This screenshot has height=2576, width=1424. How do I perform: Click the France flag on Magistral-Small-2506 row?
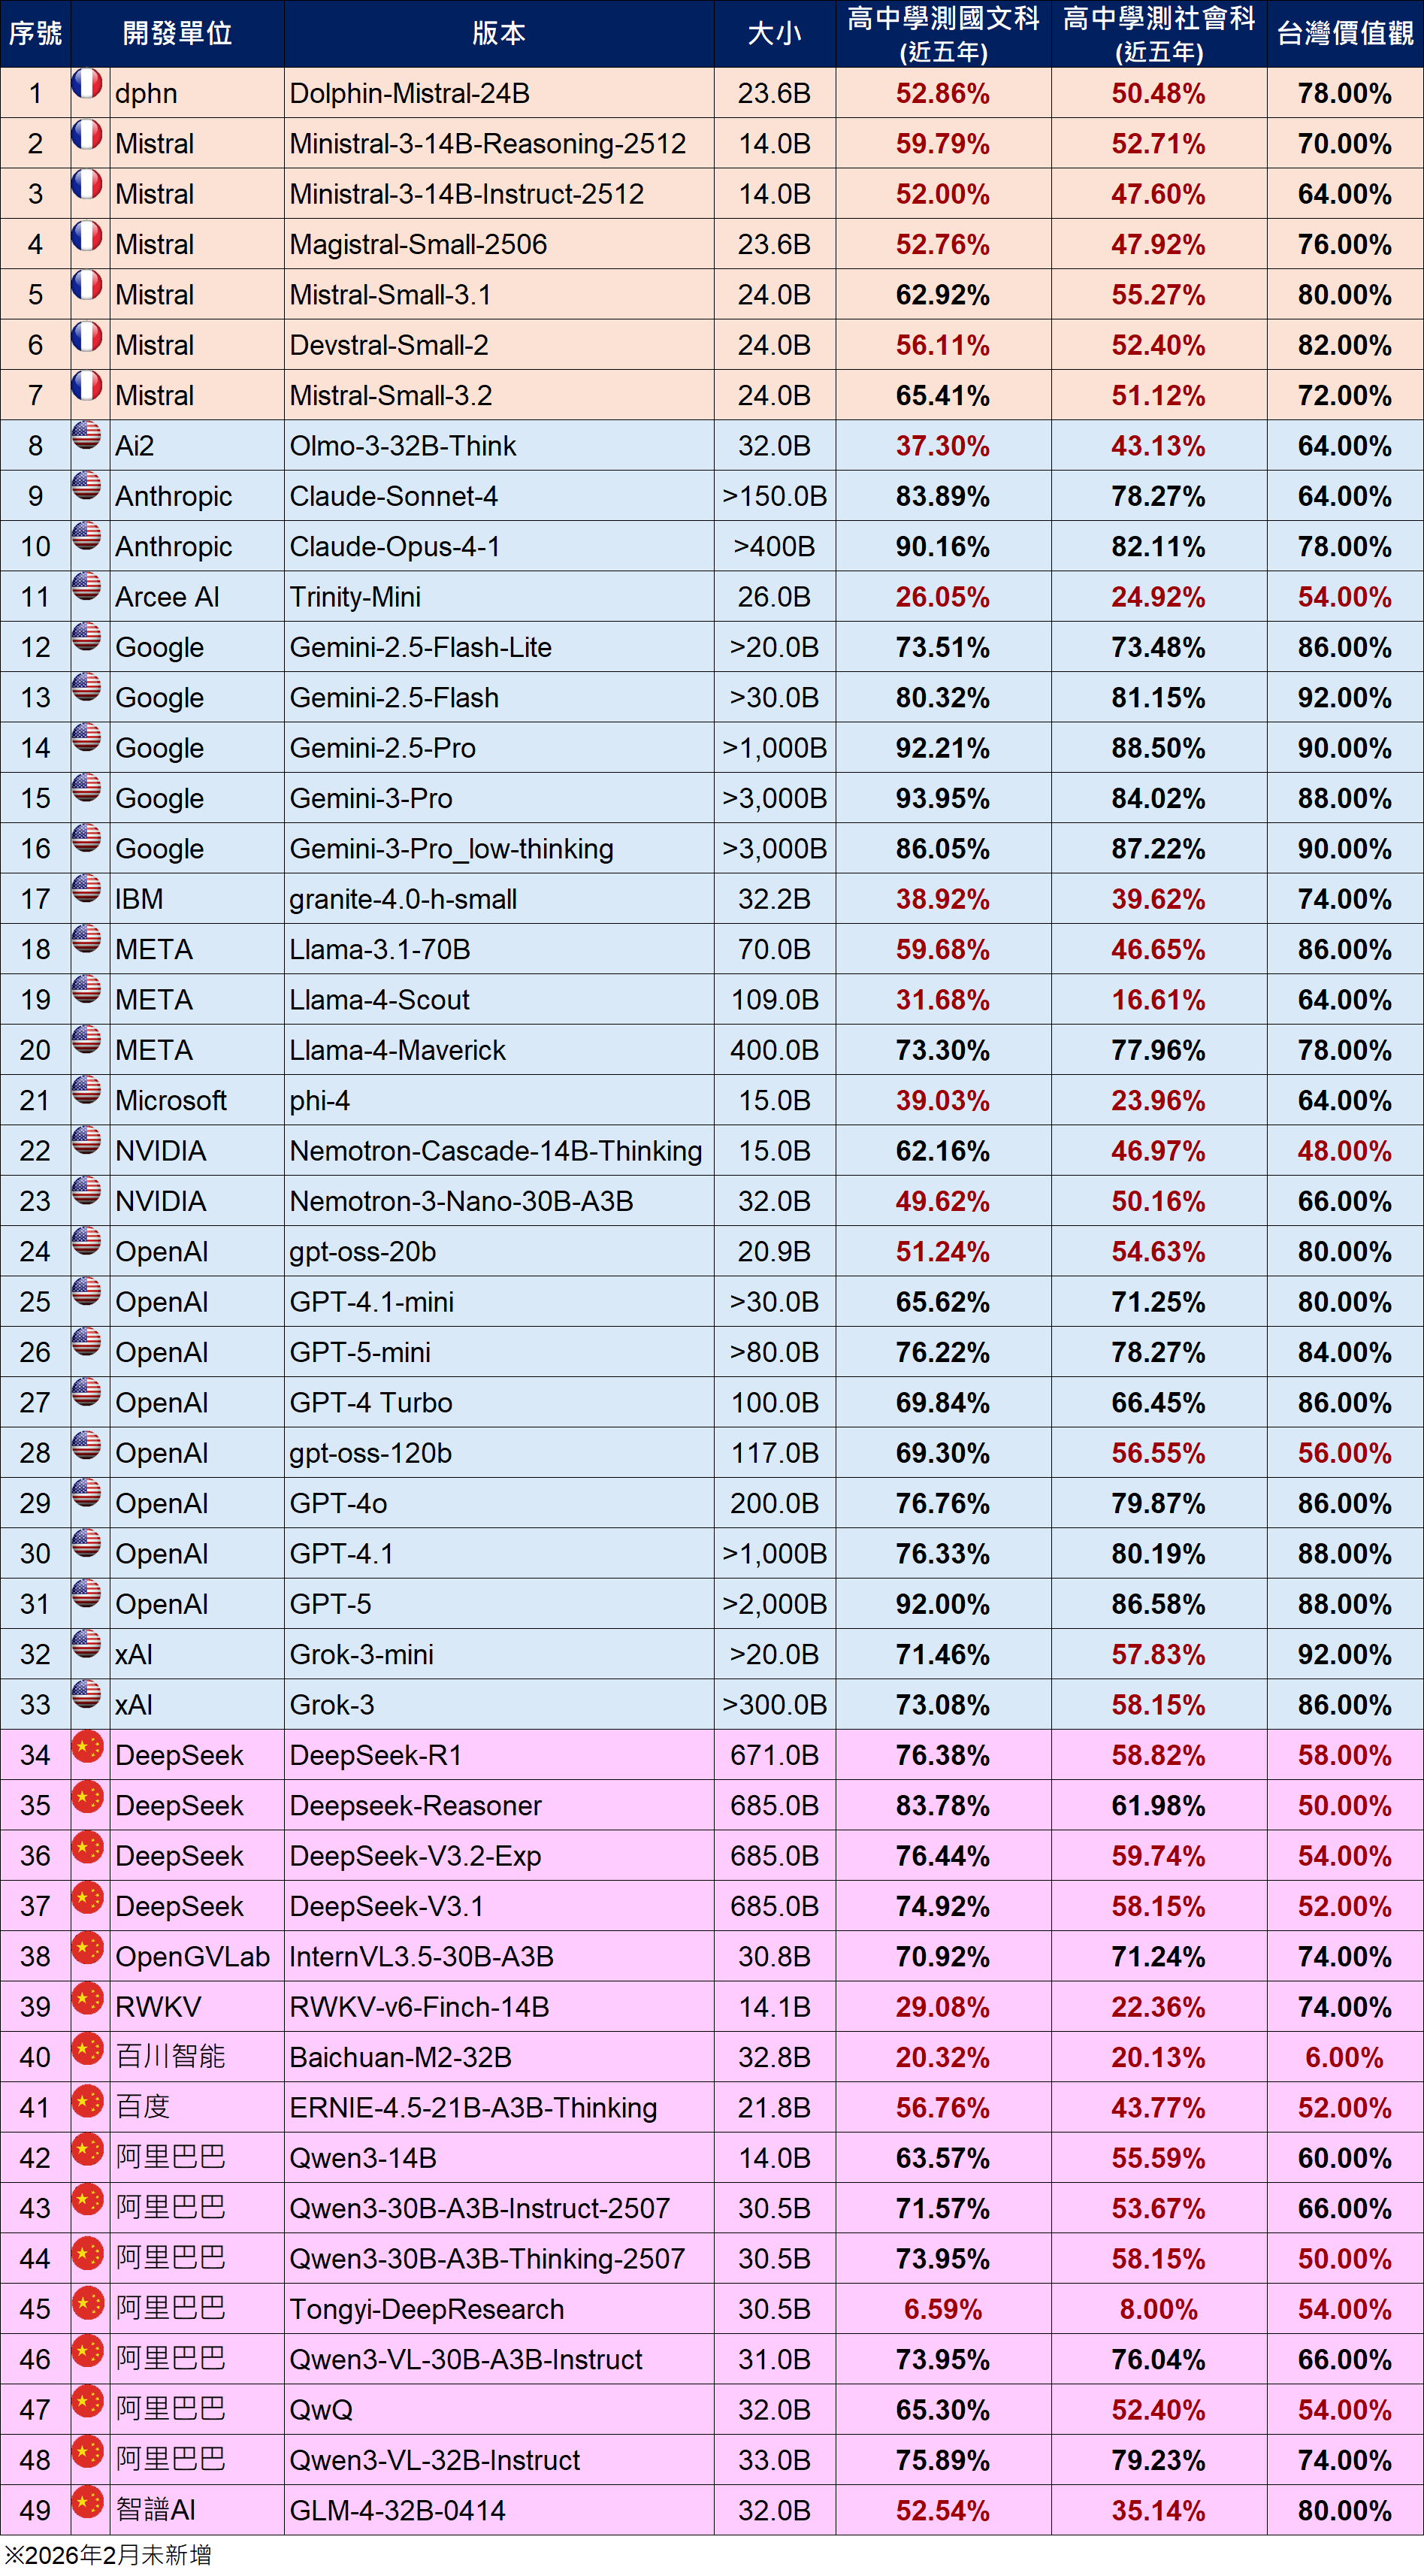click(88, 244)
